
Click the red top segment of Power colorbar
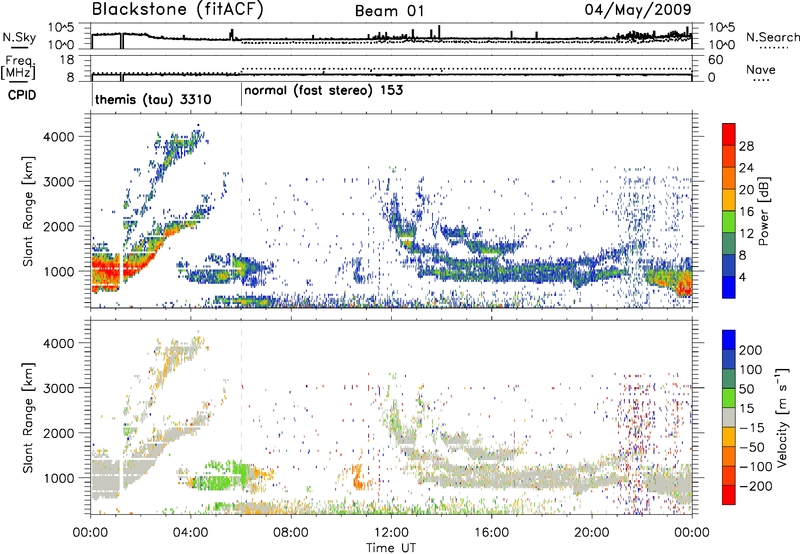731,134
